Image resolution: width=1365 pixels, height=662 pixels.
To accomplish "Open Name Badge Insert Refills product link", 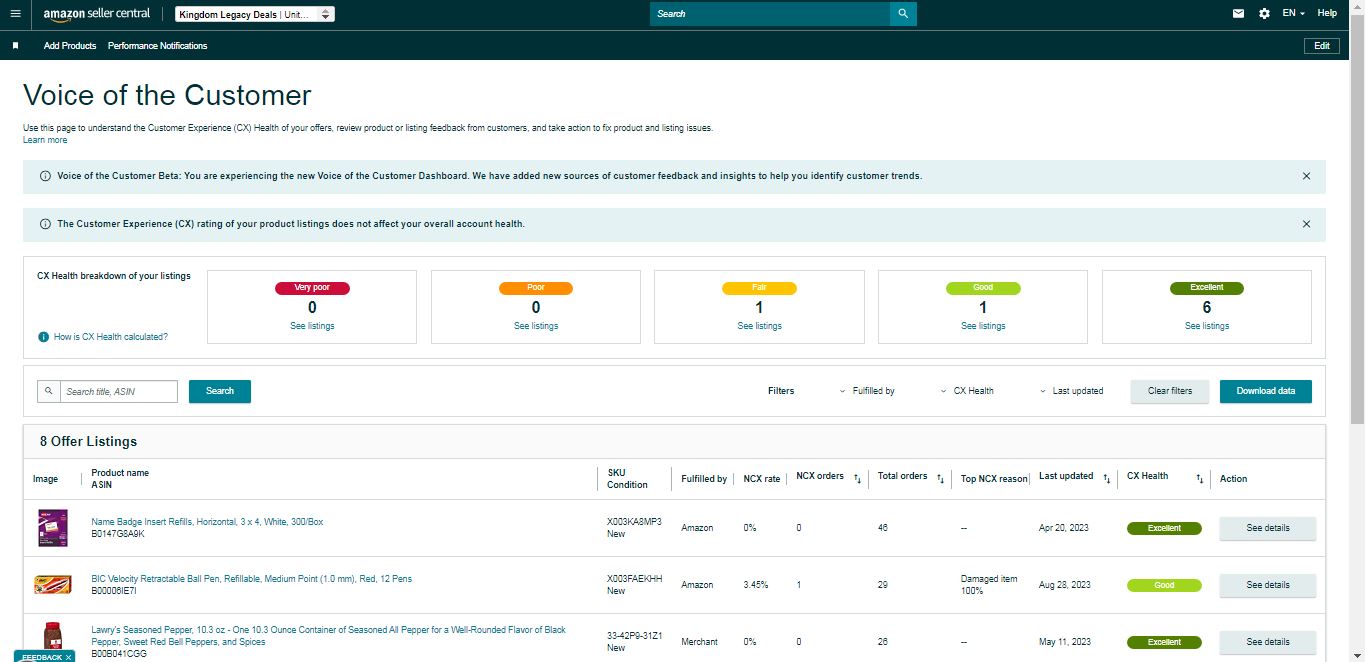I will coord(207,522).
